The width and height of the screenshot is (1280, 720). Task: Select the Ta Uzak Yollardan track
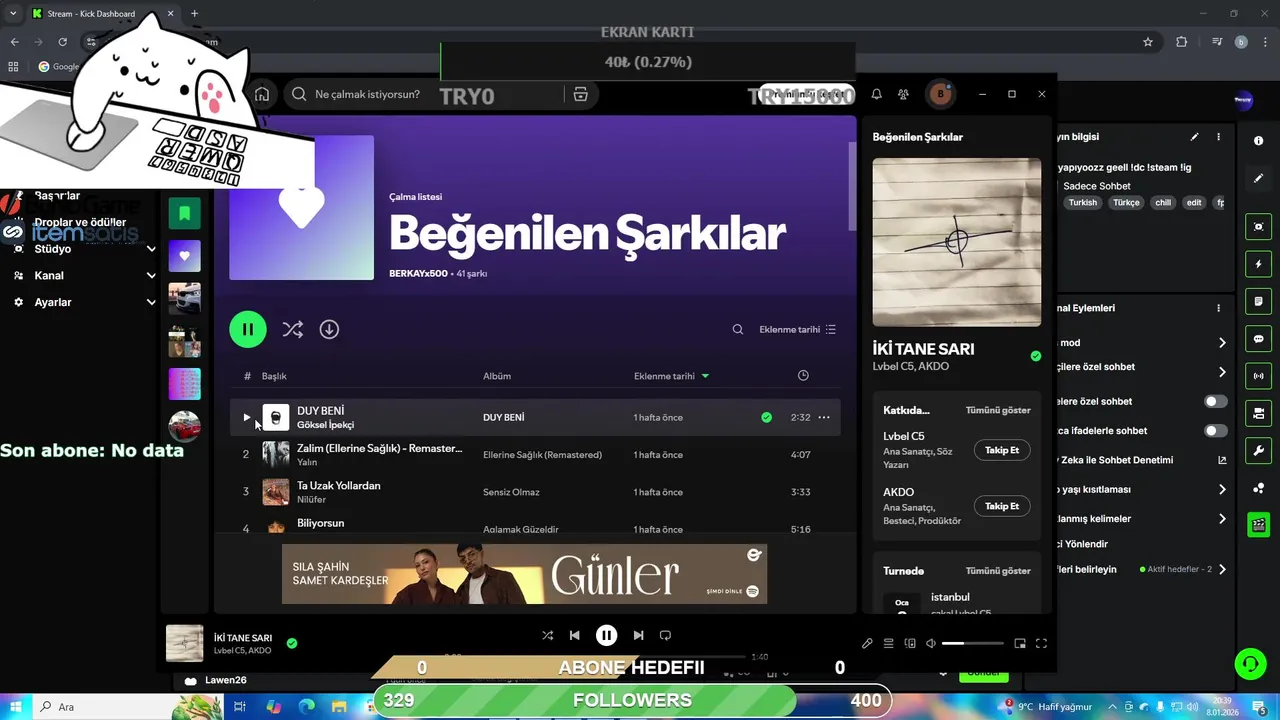pyautogui.click(x=338, y=485)
